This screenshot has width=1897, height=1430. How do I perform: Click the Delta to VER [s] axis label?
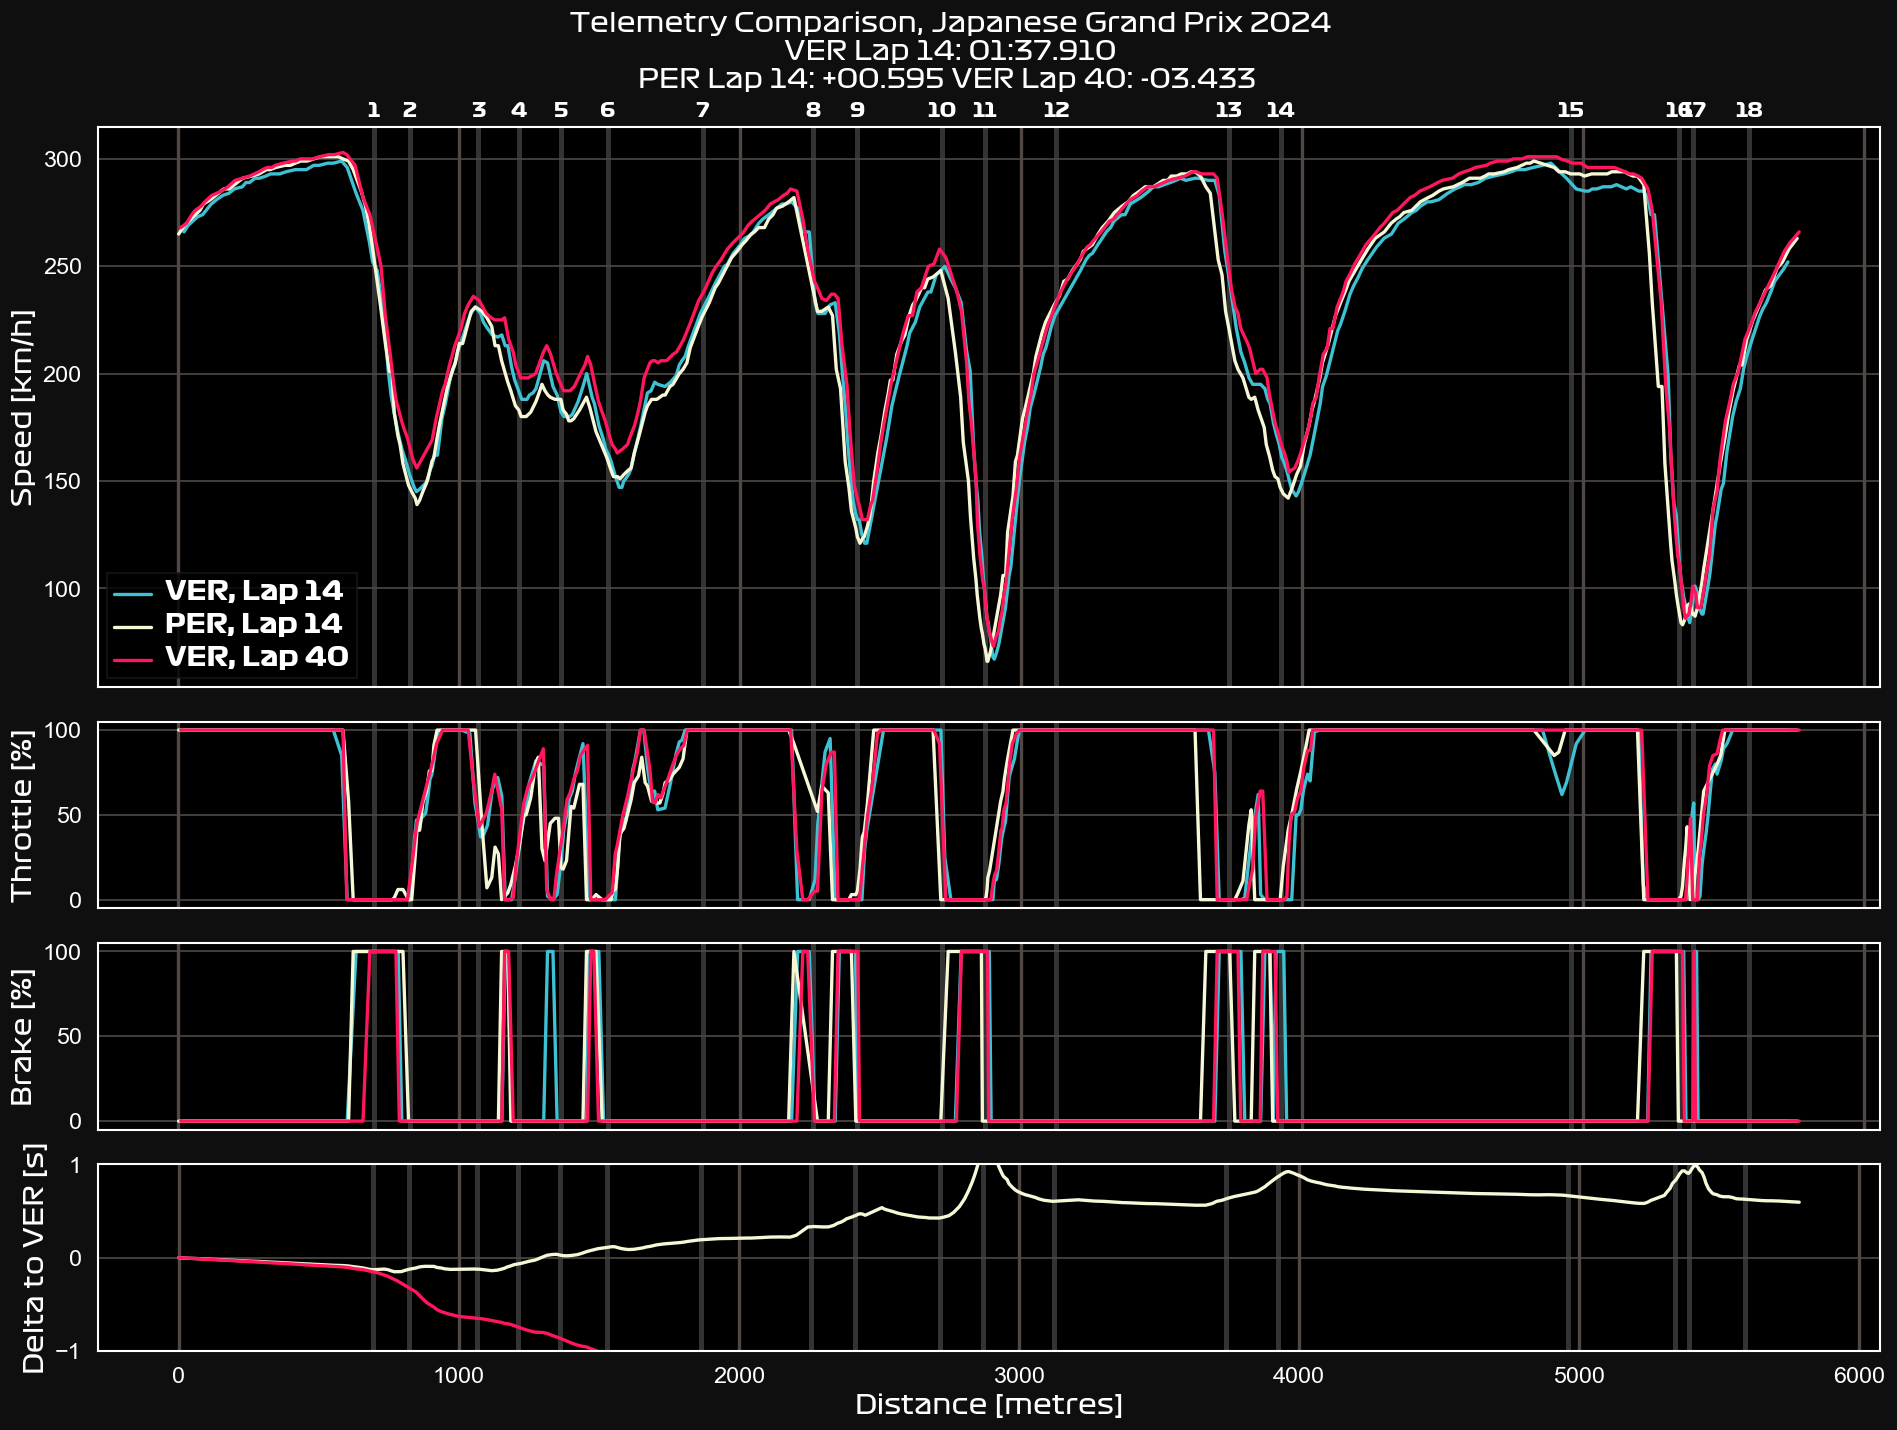pyautogui.click(x=32, y=1257)
